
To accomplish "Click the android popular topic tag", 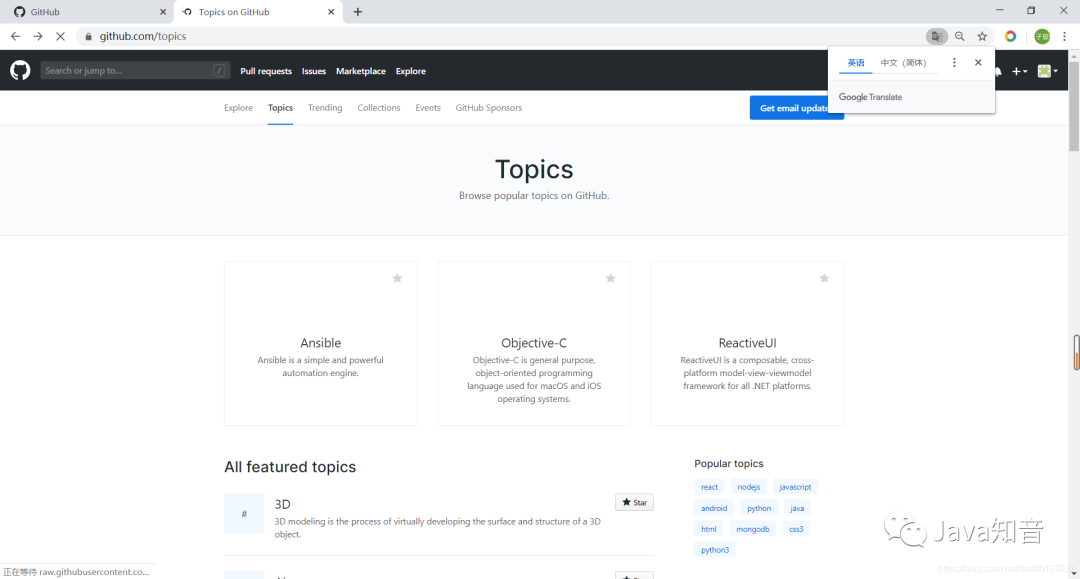I will click(x=714, y=508).
